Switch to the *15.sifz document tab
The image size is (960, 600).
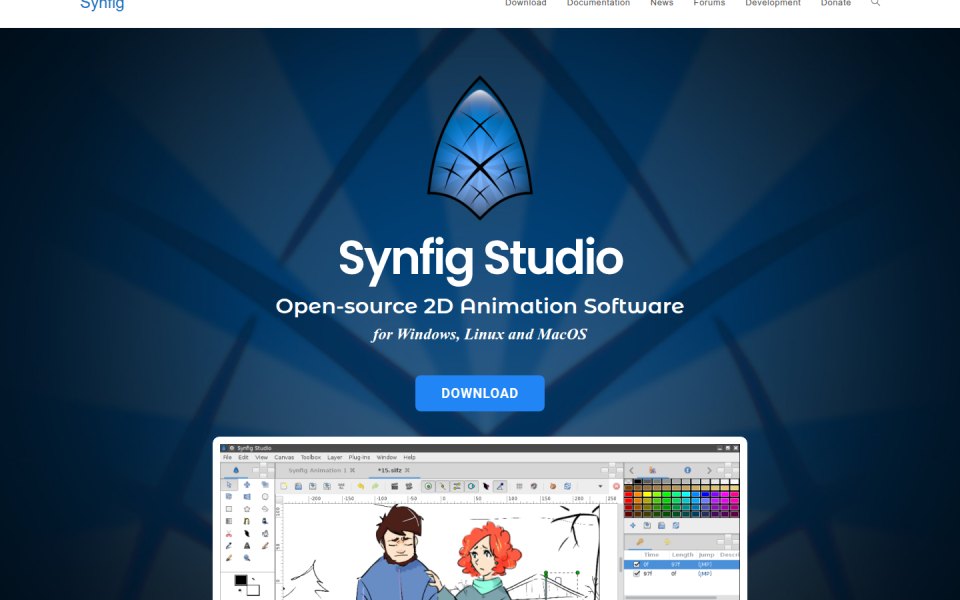tap(390, 470)
